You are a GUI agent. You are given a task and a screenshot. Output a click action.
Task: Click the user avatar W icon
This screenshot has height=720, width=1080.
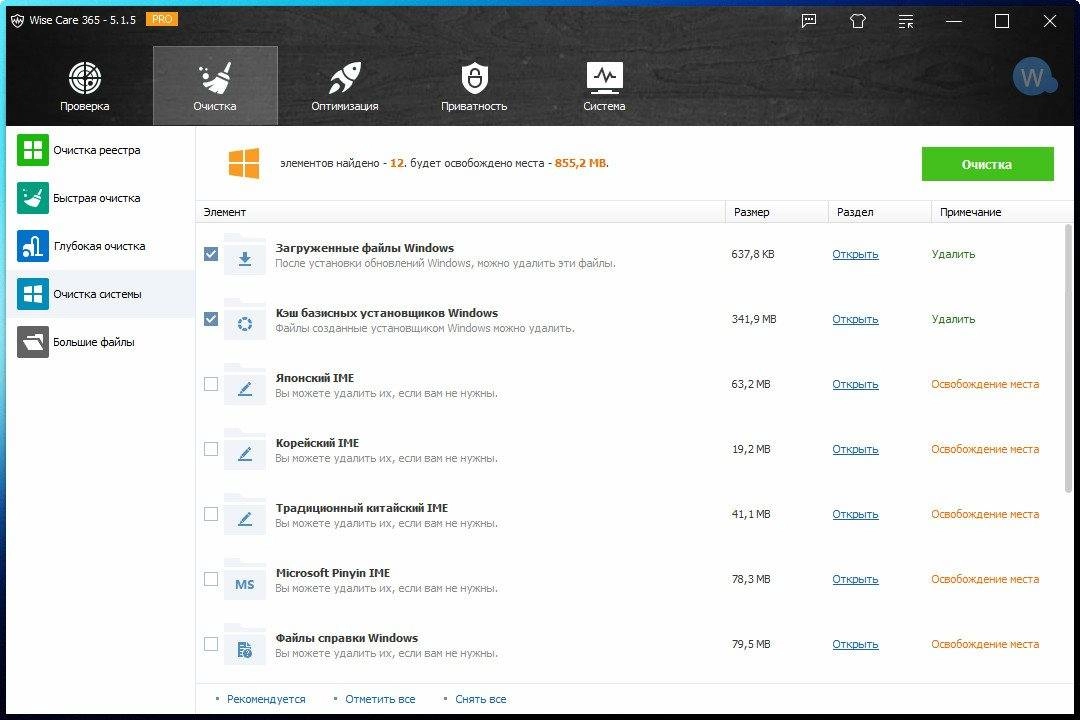(x=1033, y=76)
